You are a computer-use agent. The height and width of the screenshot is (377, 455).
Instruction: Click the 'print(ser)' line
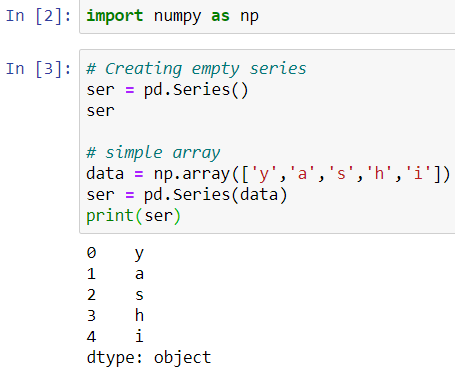[133, 216]
